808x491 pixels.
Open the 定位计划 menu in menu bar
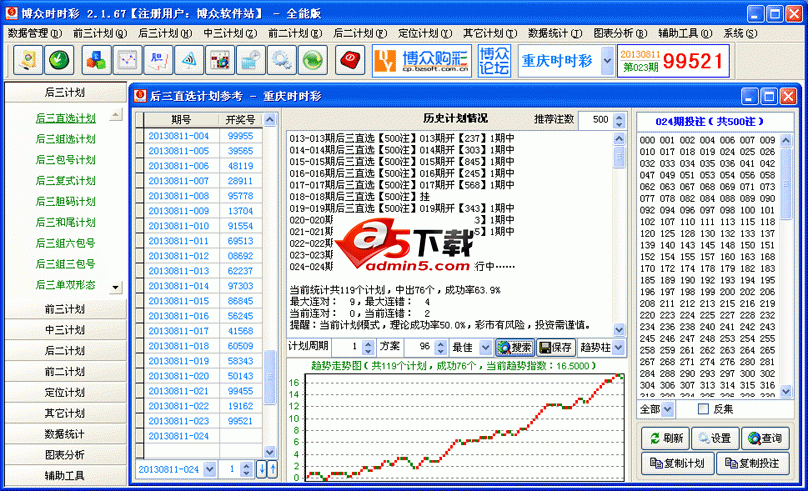pyautogui.click(x=425, y=33)
